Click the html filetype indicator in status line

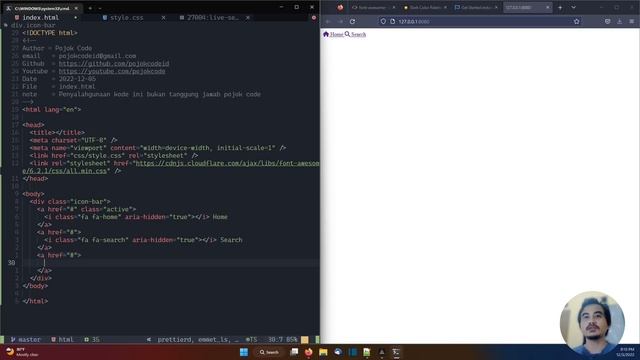(x=62, y=340)
